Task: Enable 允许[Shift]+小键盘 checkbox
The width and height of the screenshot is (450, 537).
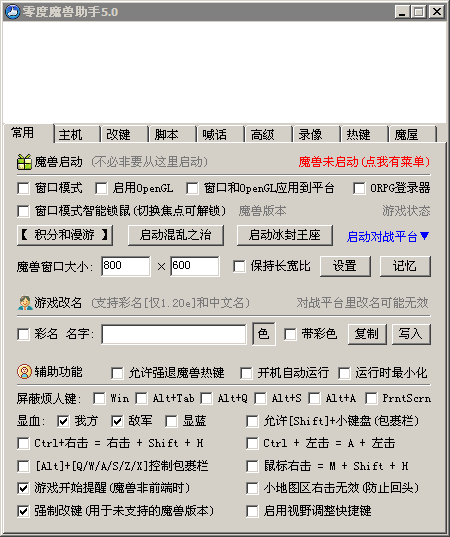Action: coord(252,421)
